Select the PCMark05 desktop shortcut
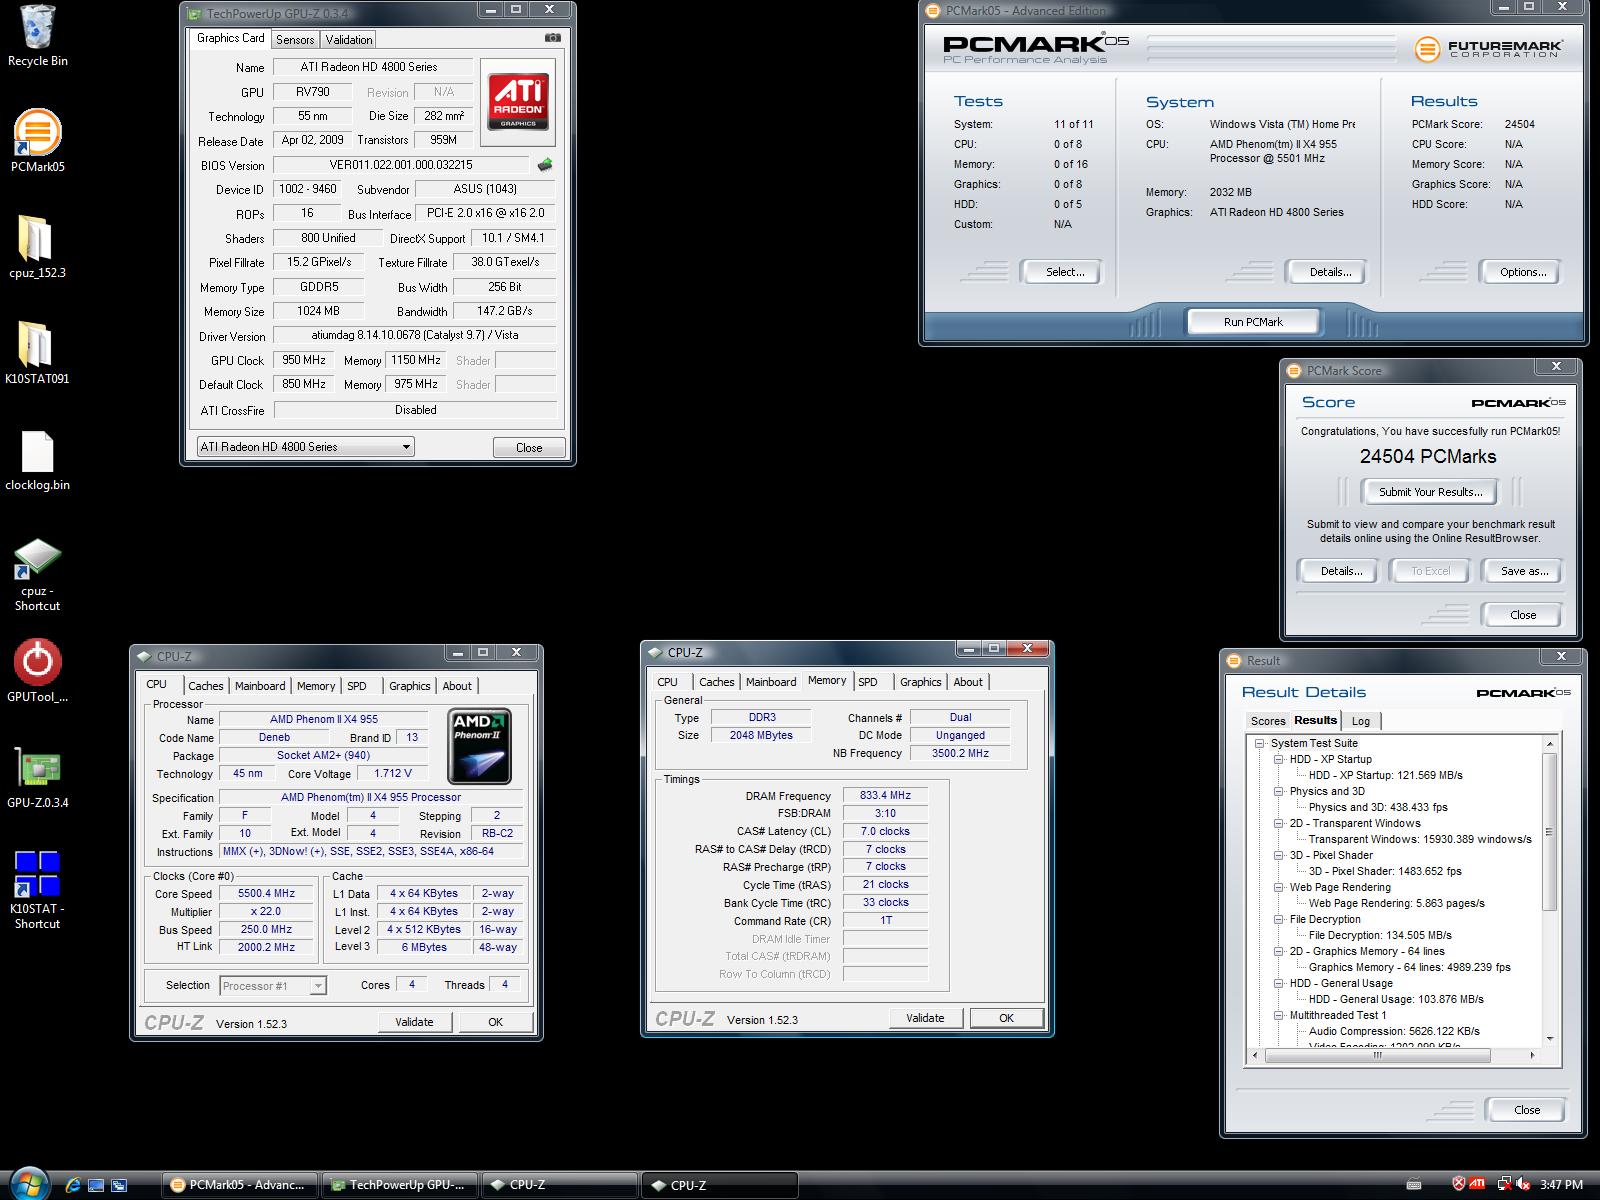This screenshot has width=1600, height=1200. click(37, 141)
